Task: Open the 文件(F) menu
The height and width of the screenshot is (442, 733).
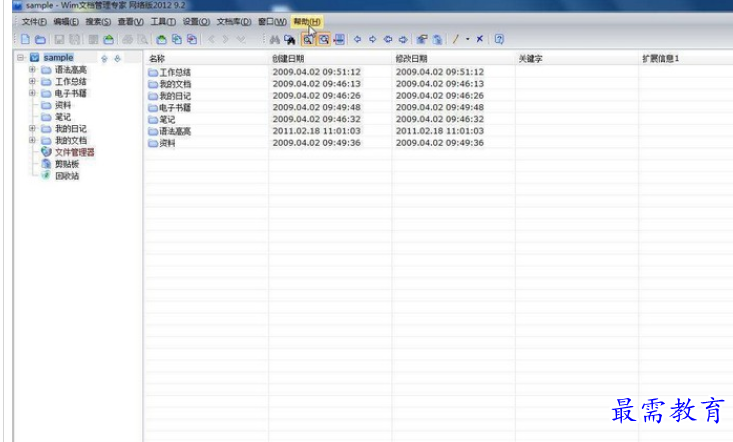Action: click(x=34, y=22)
